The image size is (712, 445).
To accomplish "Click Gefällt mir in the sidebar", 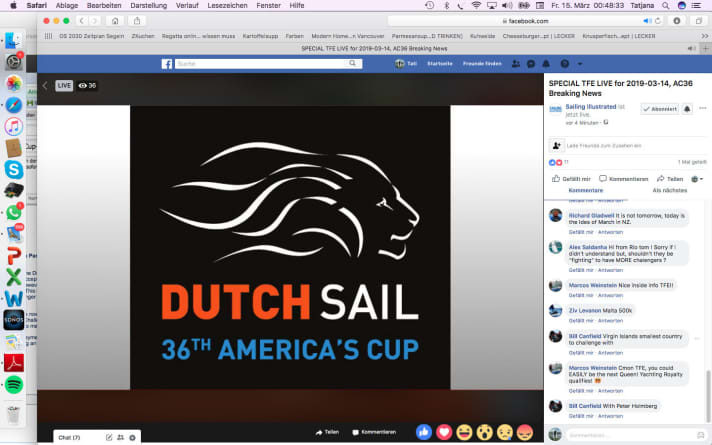I will tap(571, 179).
